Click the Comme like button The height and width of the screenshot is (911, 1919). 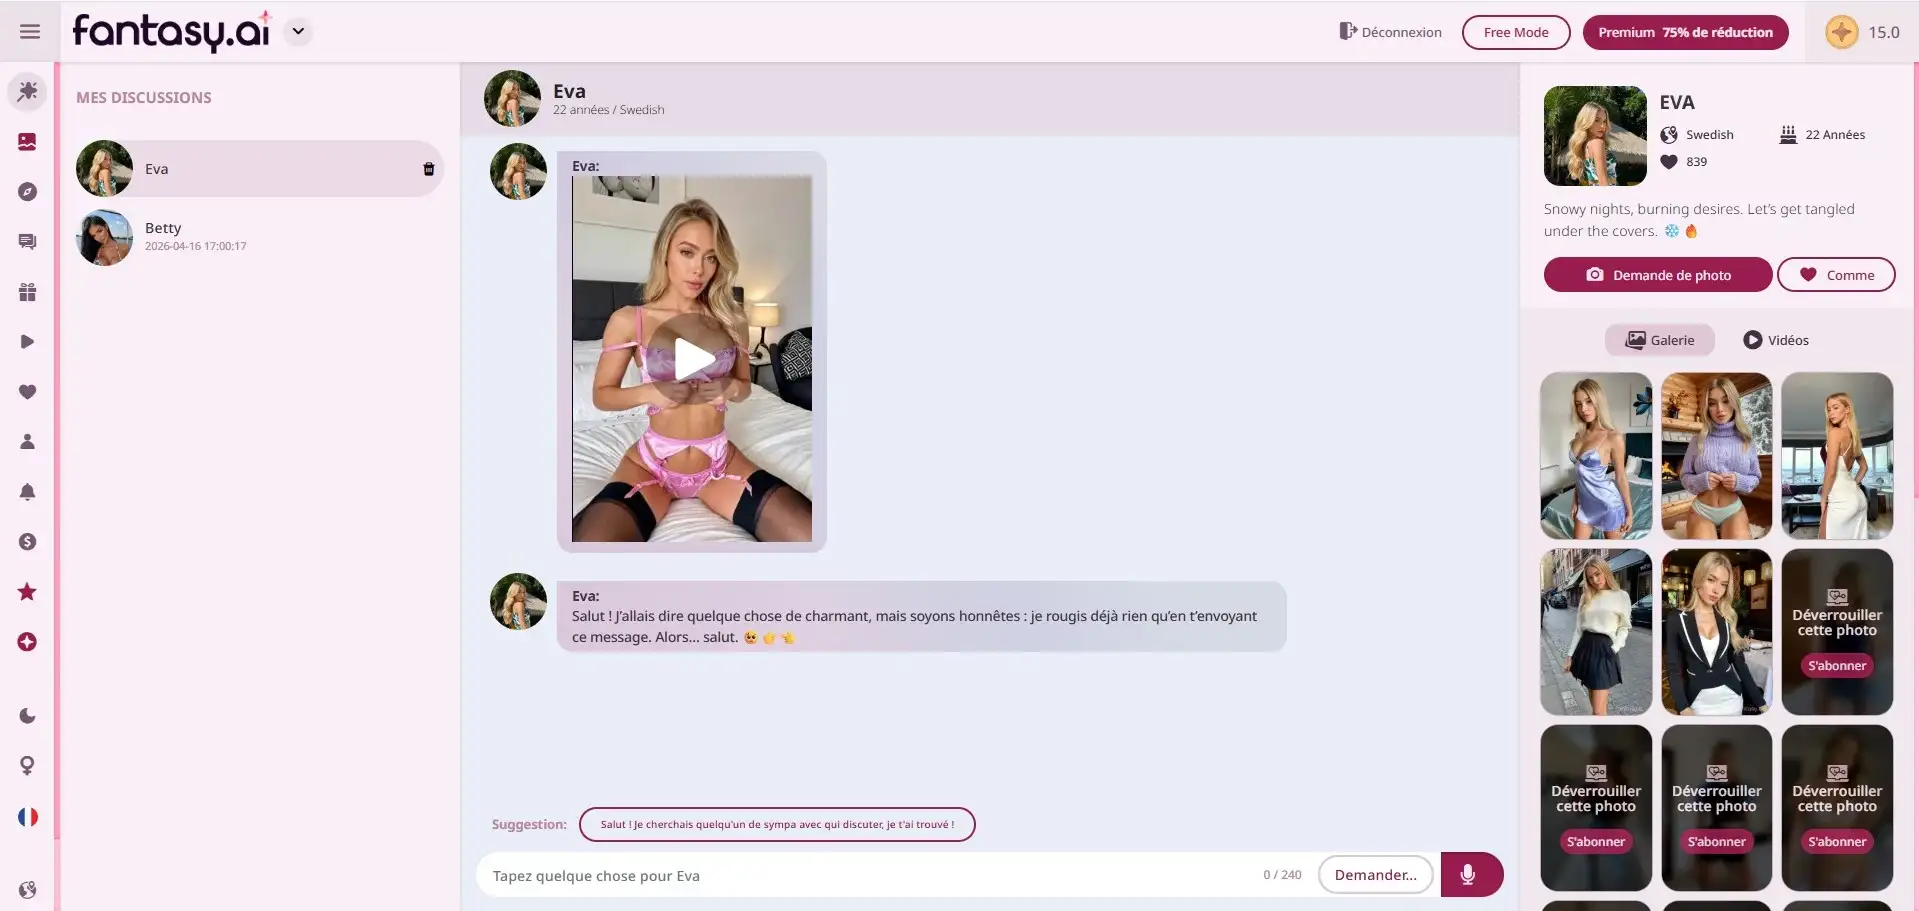1836,274
